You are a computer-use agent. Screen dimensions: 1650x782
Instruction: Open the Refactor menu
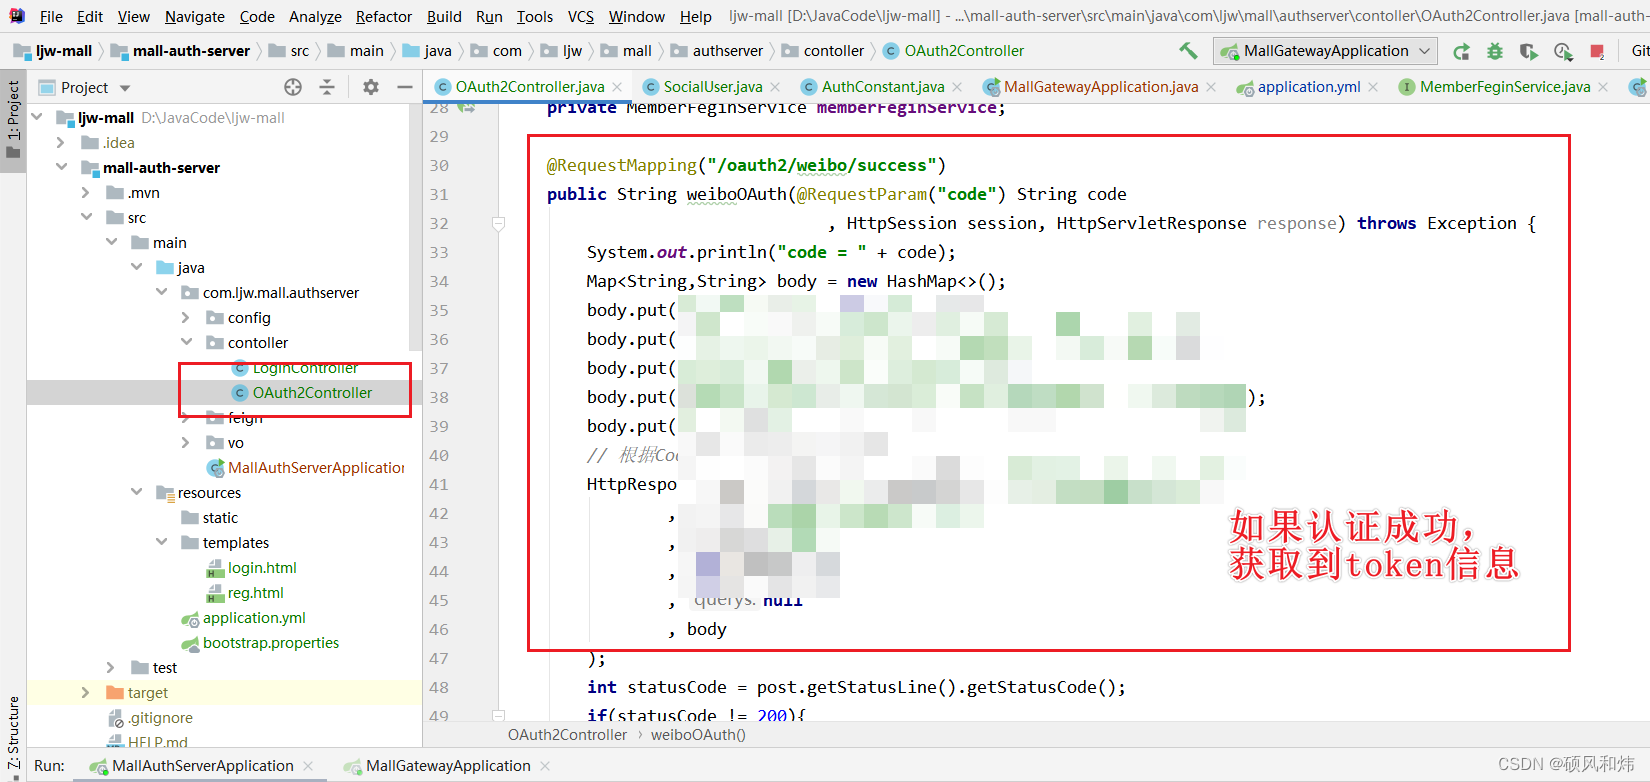(384, 16)
